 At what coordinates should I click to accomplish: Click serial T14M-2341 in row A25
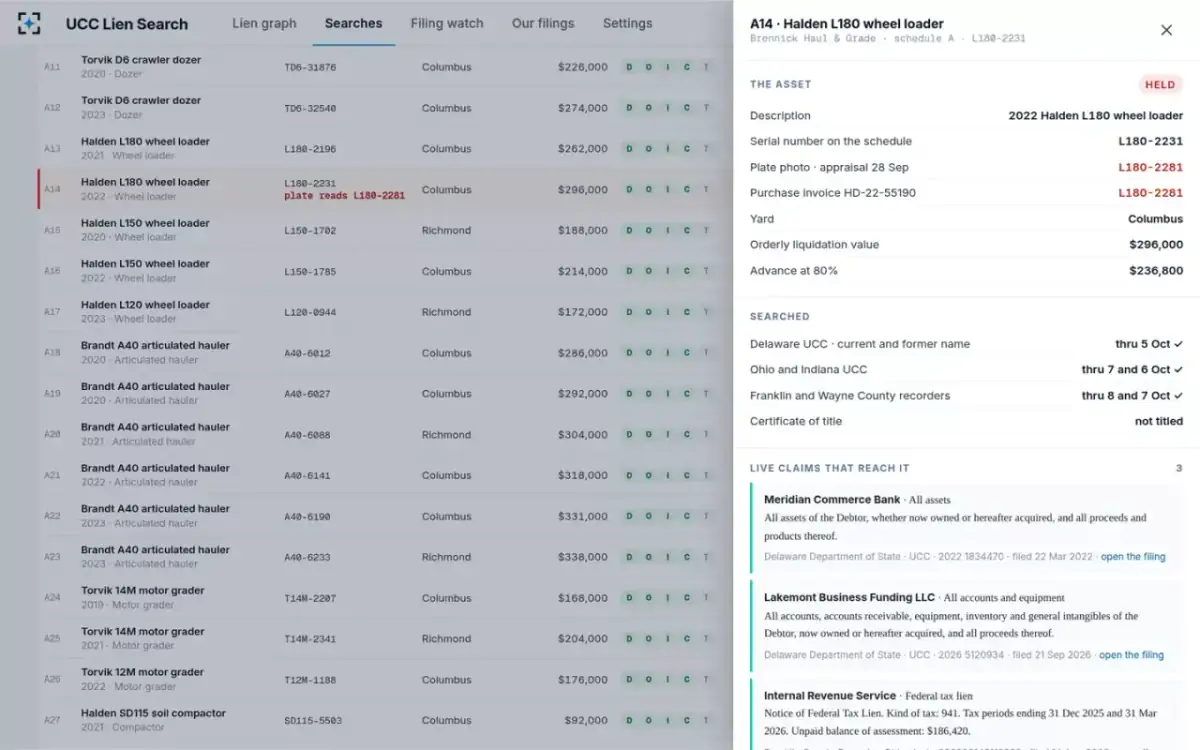310,639
